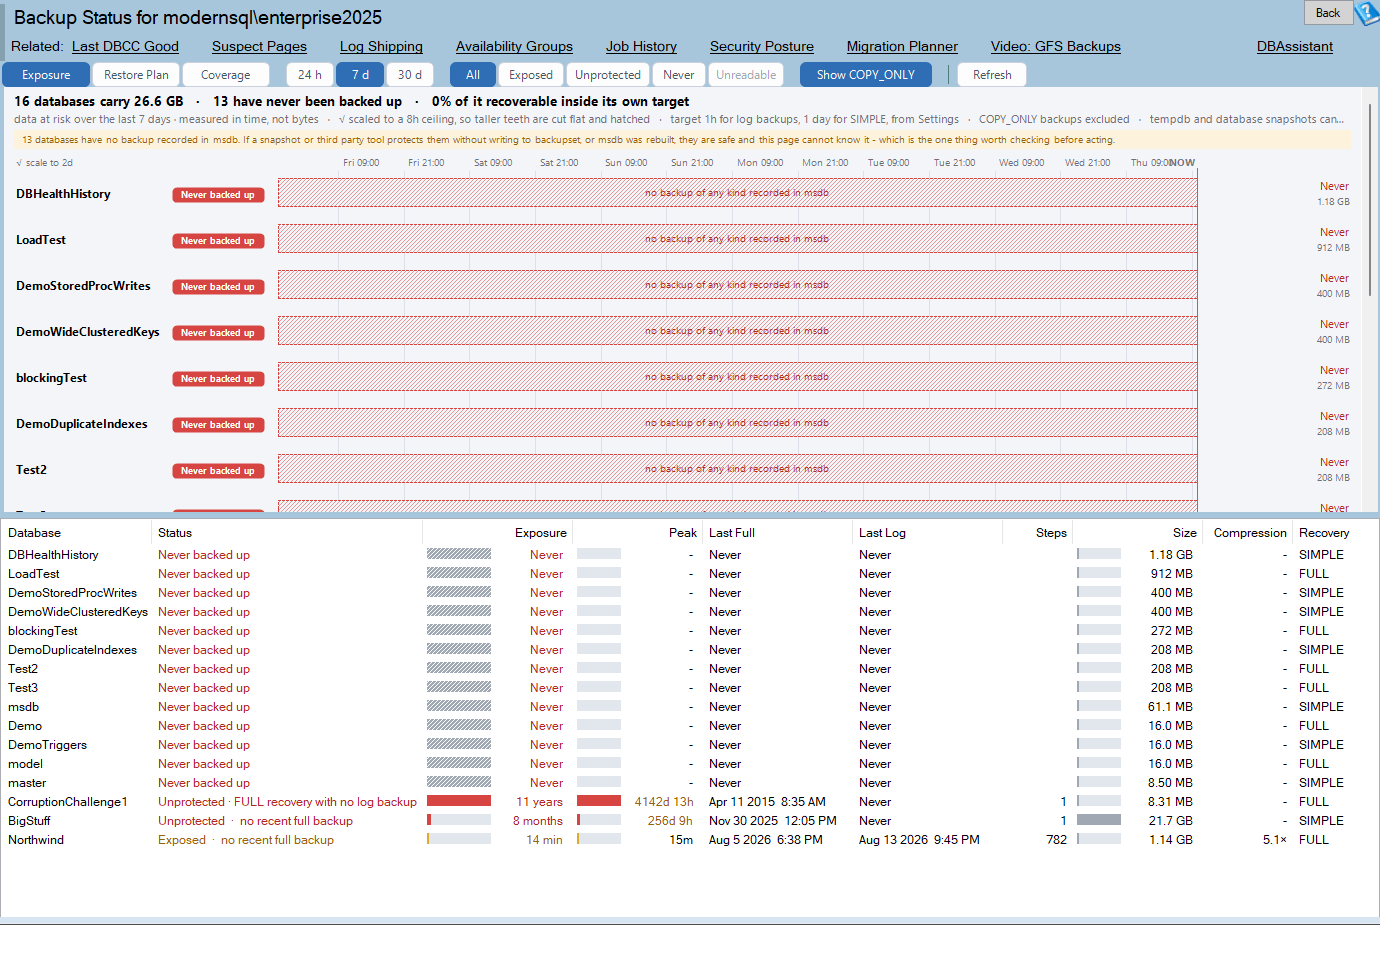This screenshot has height=976, width=1380.
Task: Click the NOW marker on the timeline
Action: pos(1182,163)
